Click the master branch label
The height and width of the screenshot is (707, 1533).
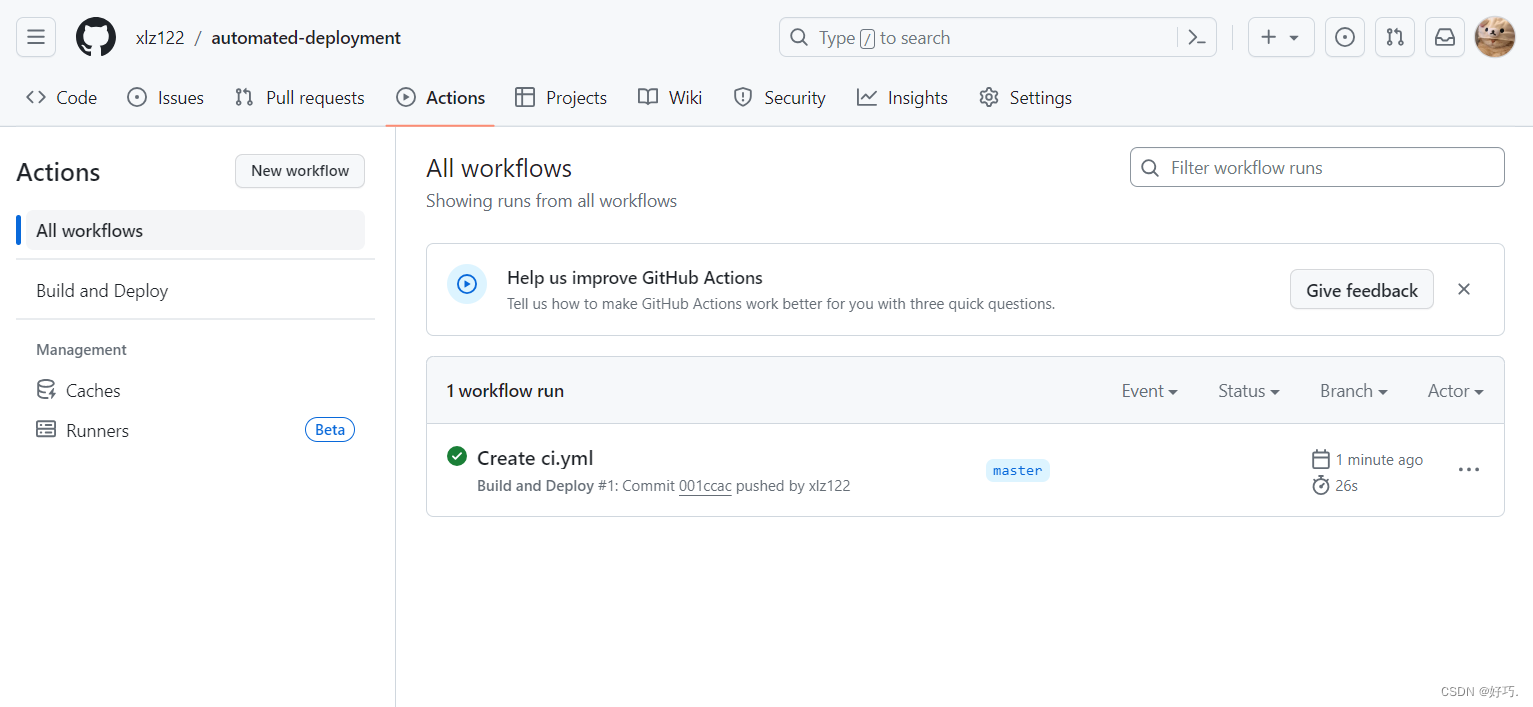pyautogui.click(x=1018, y=470)
